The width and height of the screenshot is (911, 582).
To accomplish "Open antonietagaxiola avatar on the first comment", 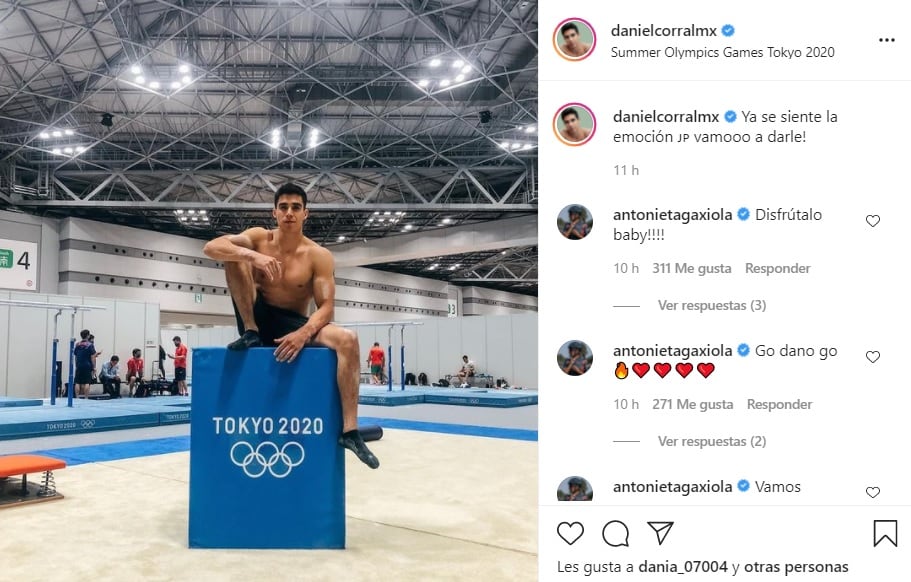I will tap(575, 222).
